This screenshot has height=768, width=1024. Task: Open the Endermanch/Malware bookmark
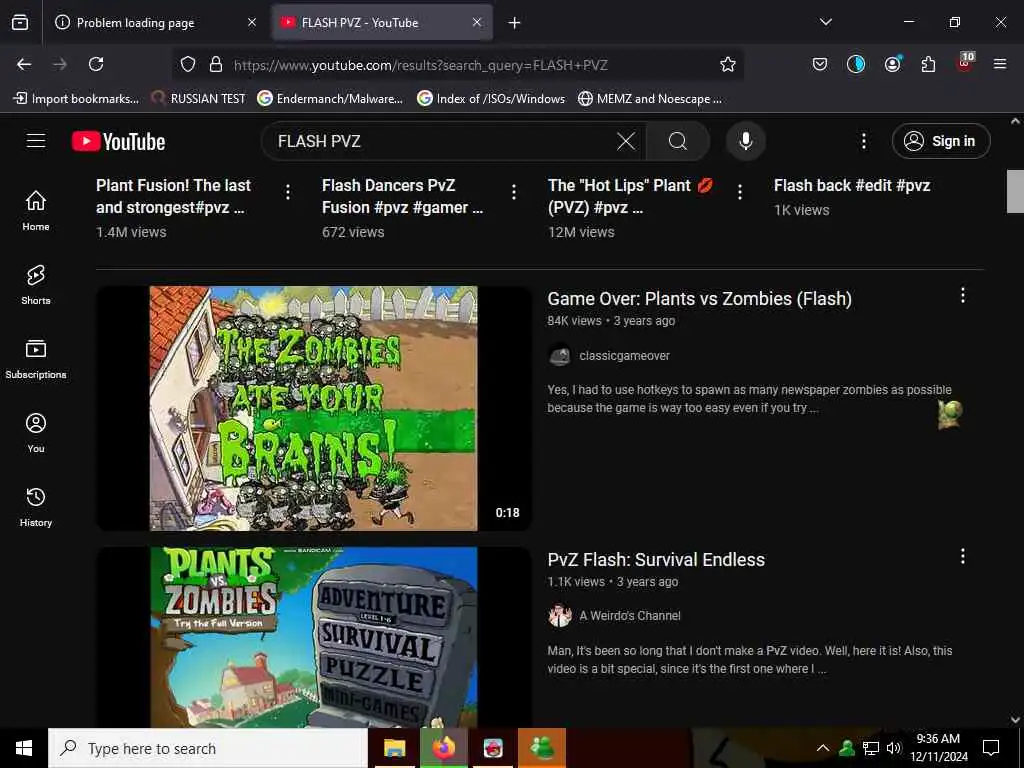point(330,99)
